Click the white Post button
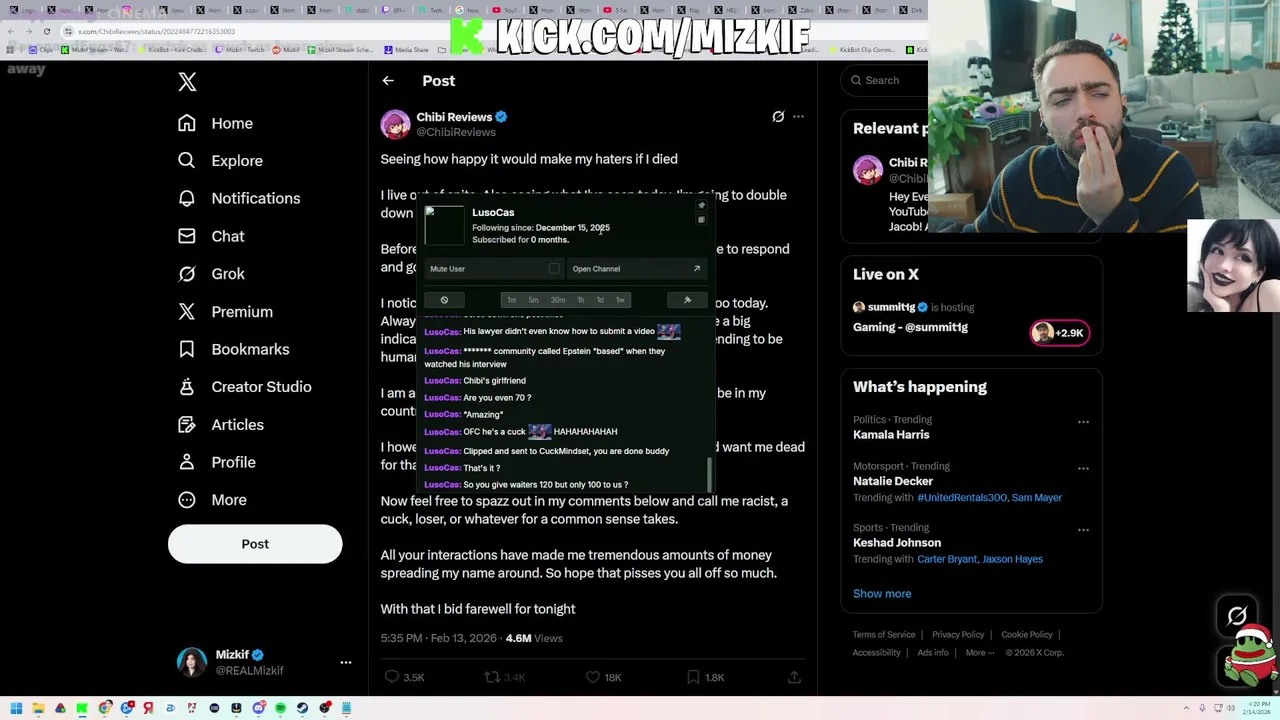This screenshot has width=1280, height=720. tap(255, 544)
